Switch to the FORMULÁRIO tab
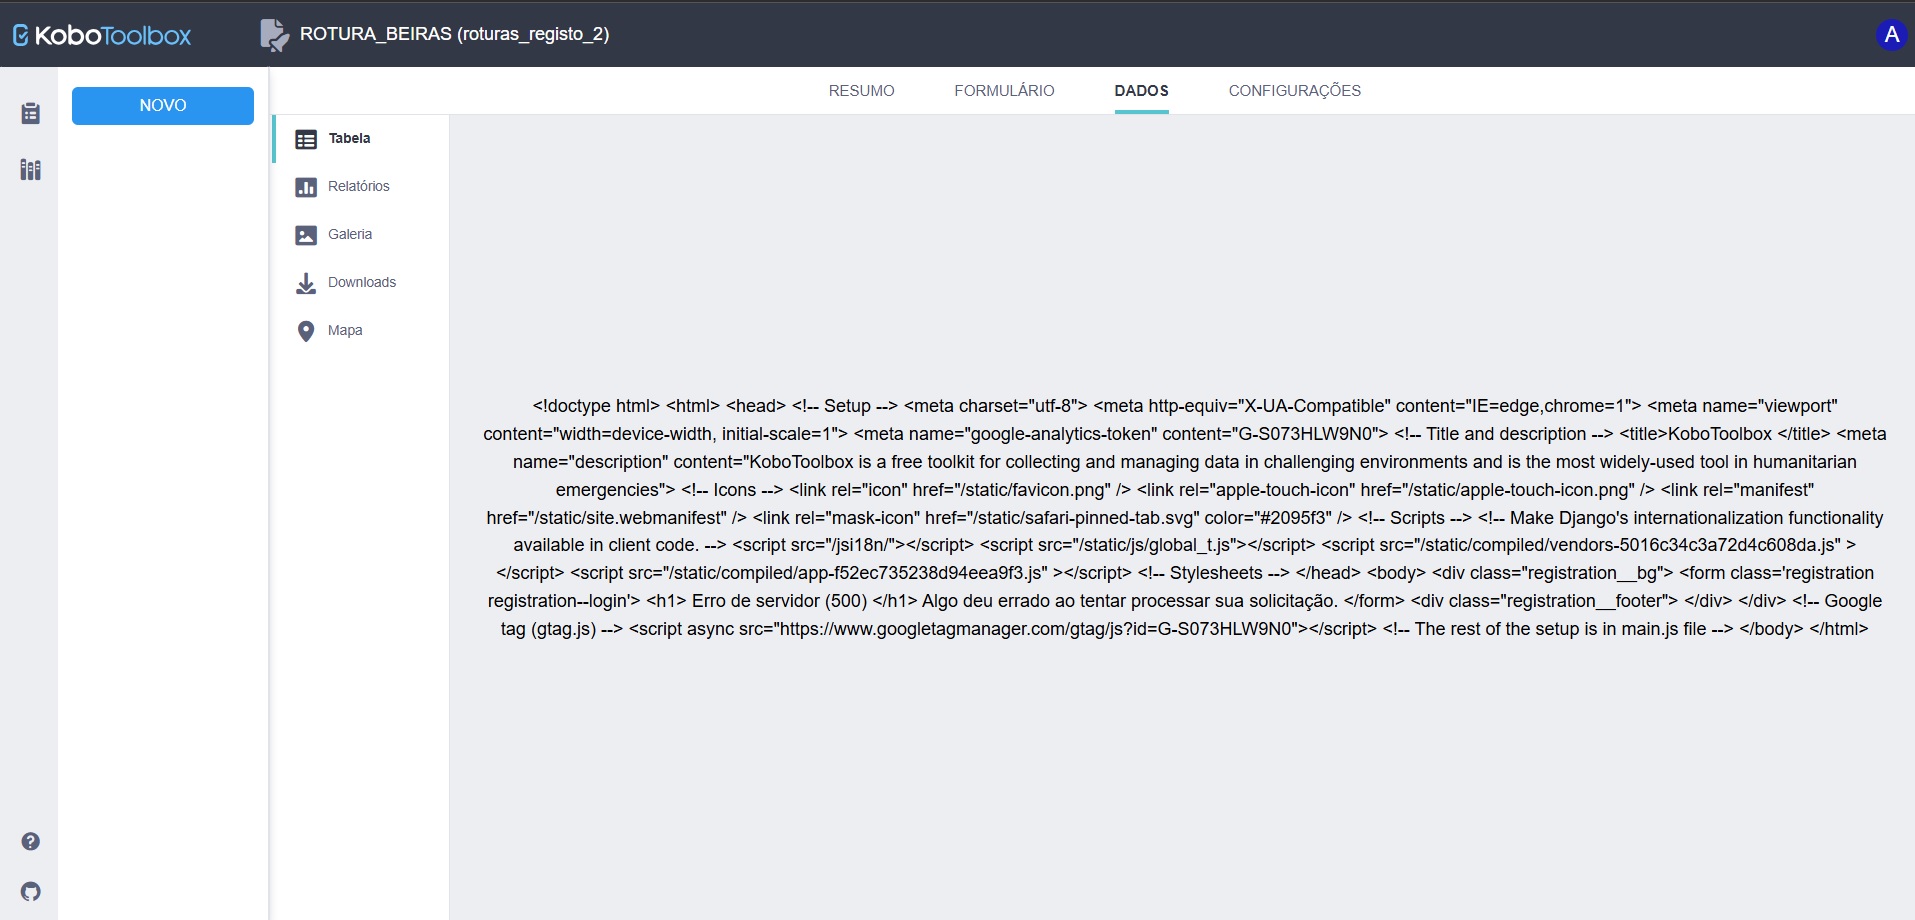Image resolution: width=1915 pixels, height=920 pixels. click(1004, 91)
